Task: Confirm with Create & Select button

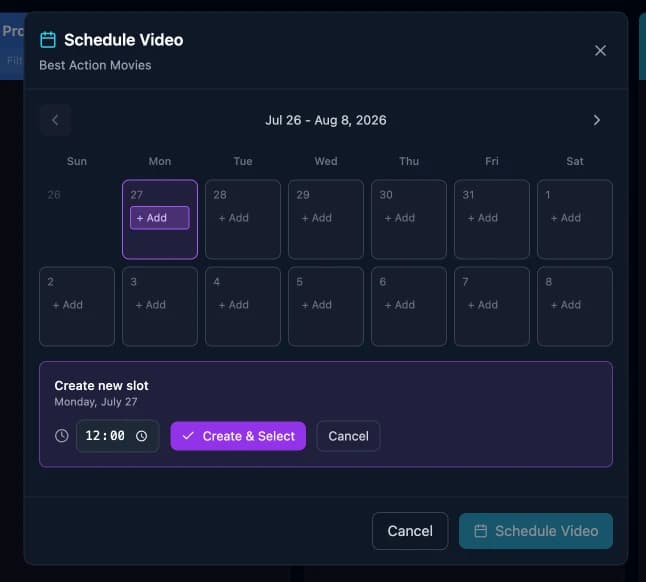Action: click(238, 436)
